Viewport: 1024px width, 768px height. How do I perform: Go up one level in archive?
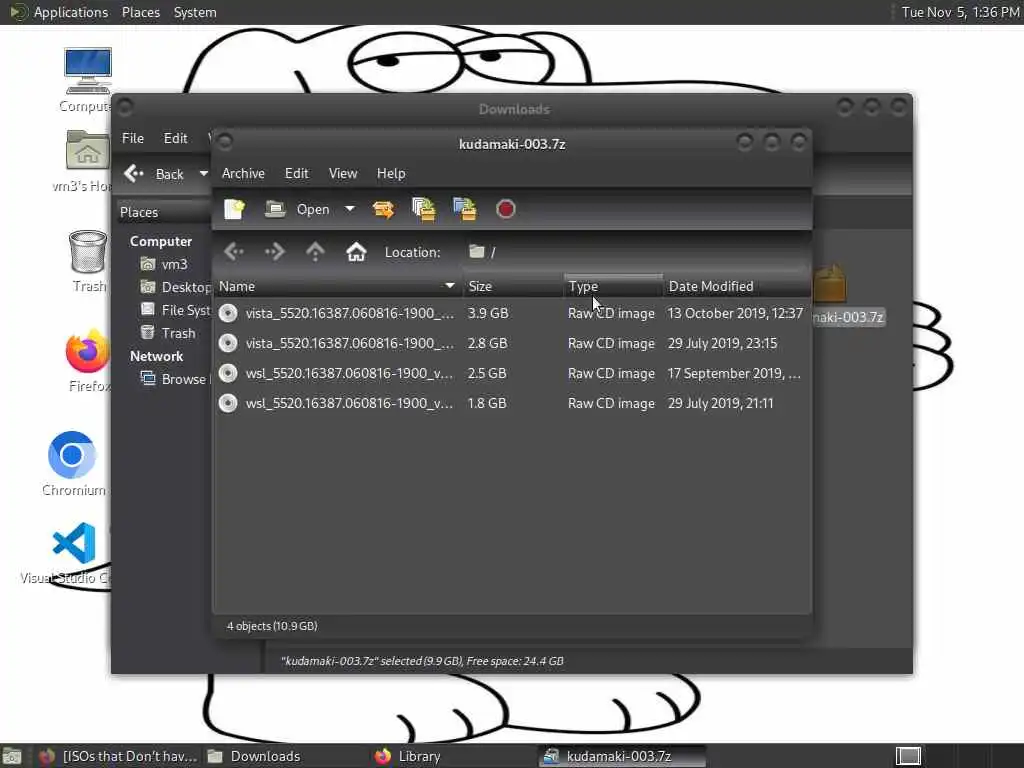(315, 251)
